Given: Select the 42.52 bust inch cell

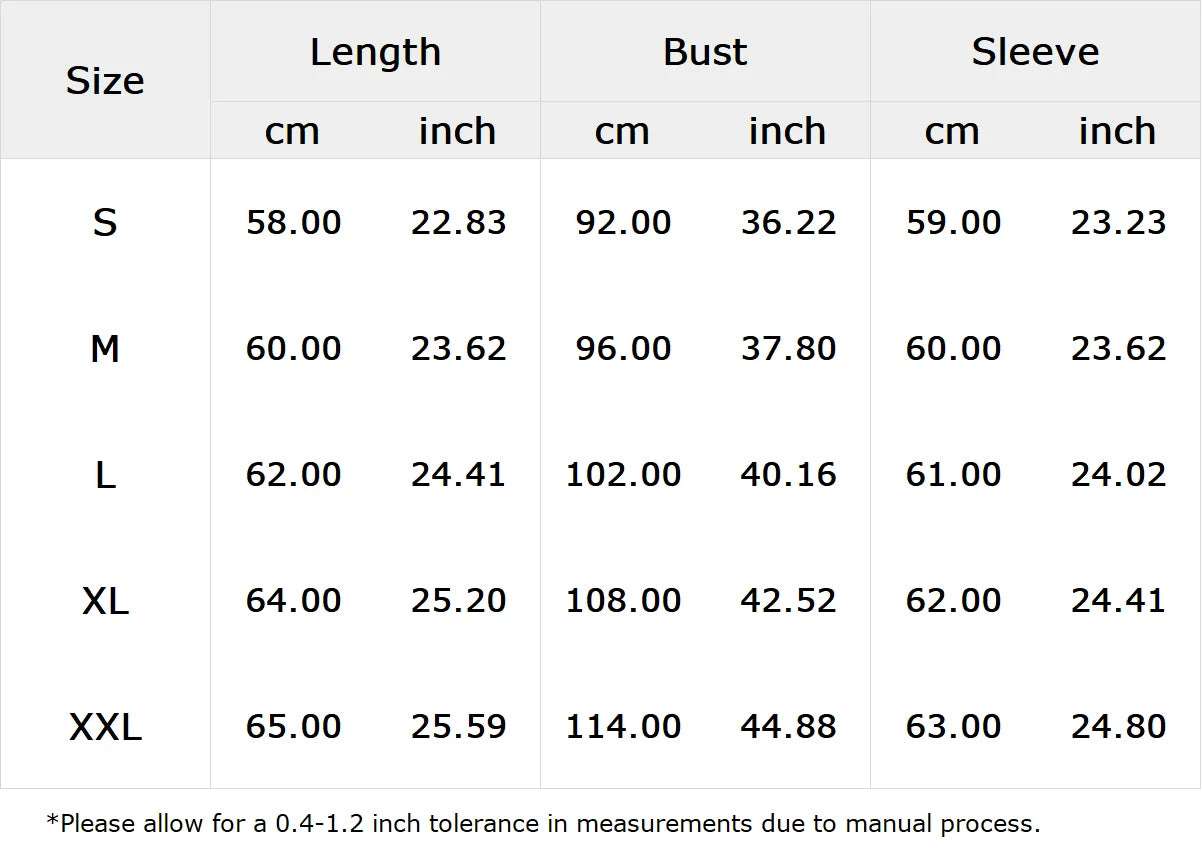Looking at the screenshot, I should (788, 600).
